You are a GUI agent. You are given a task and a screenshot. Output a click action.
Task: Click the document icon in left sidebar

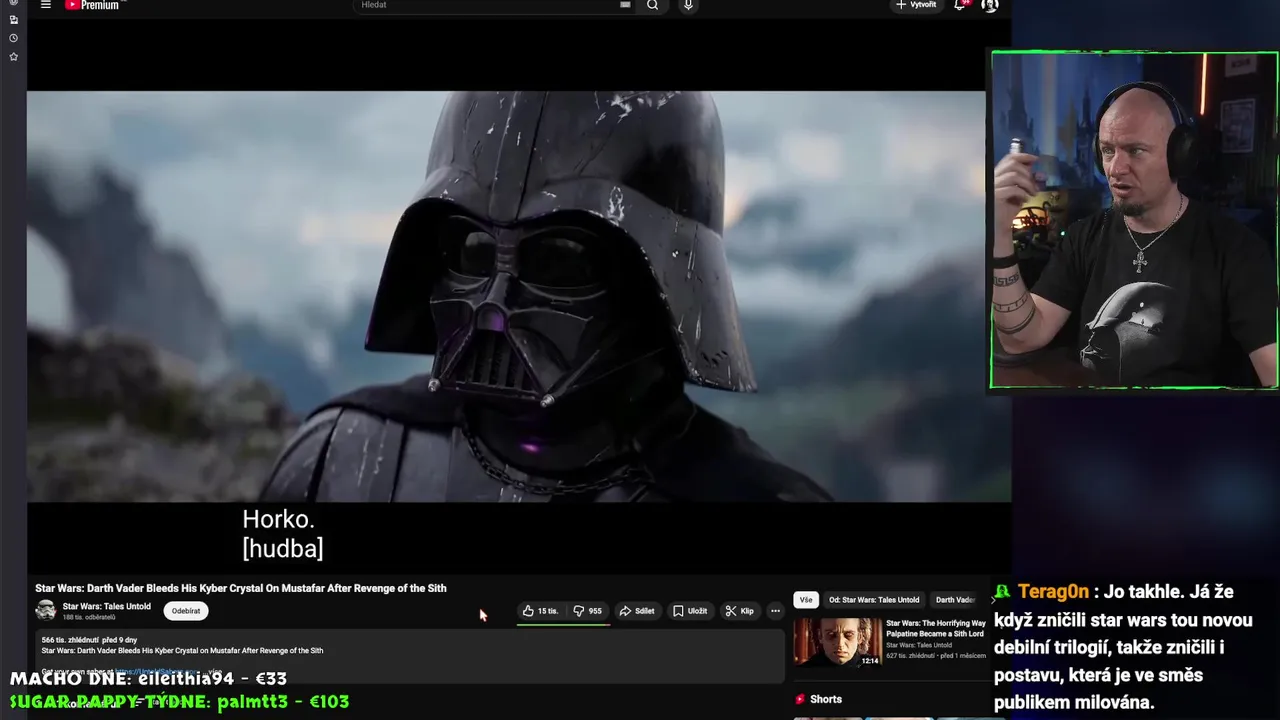click(13, 20)
